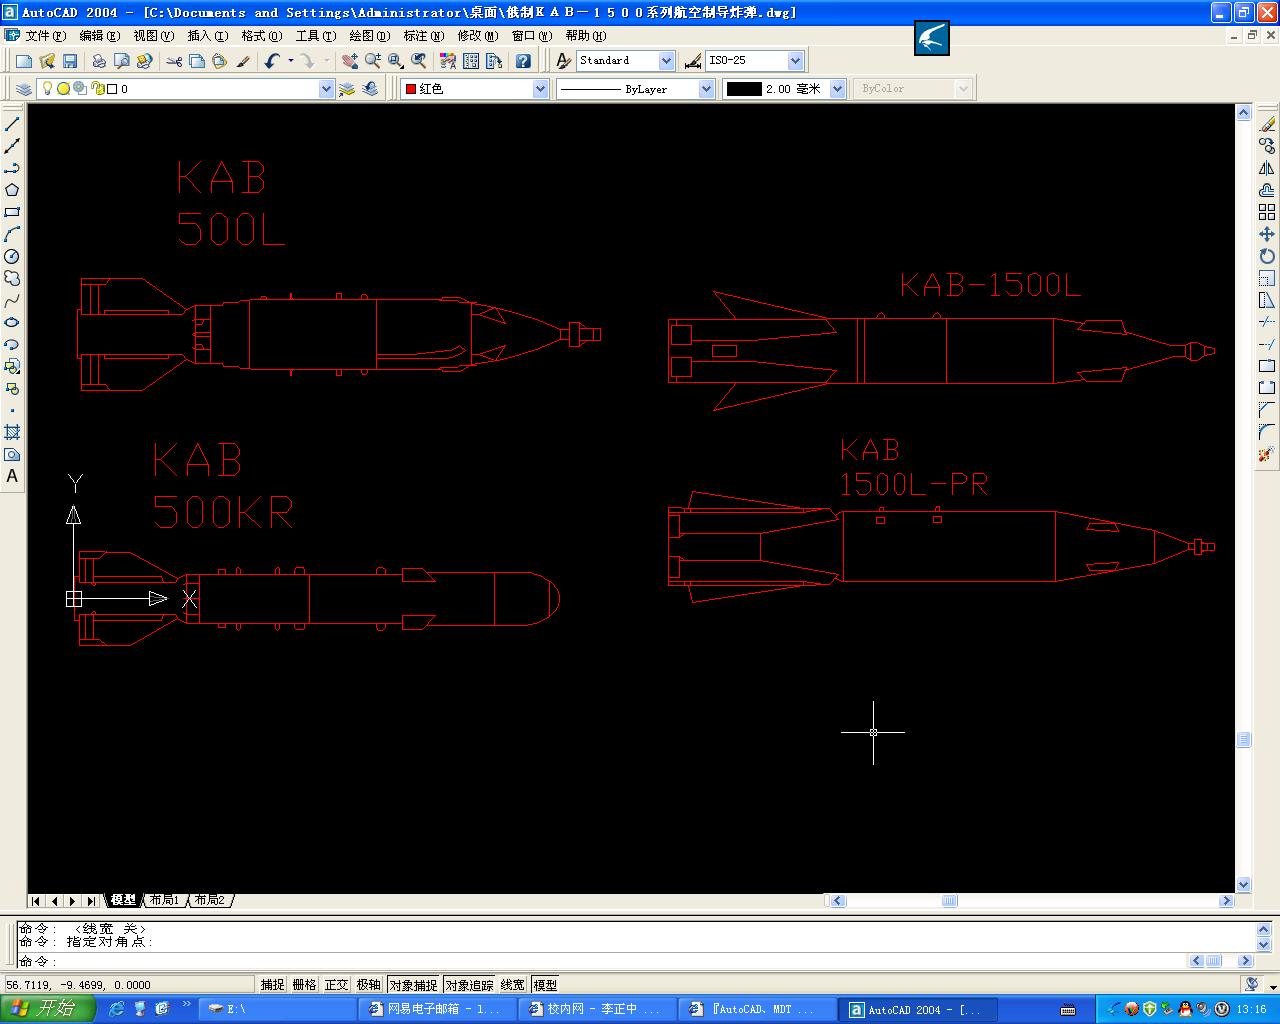Select the Hatch tool
Screen dimensions: 1280x1024
(x=12, y=432)
